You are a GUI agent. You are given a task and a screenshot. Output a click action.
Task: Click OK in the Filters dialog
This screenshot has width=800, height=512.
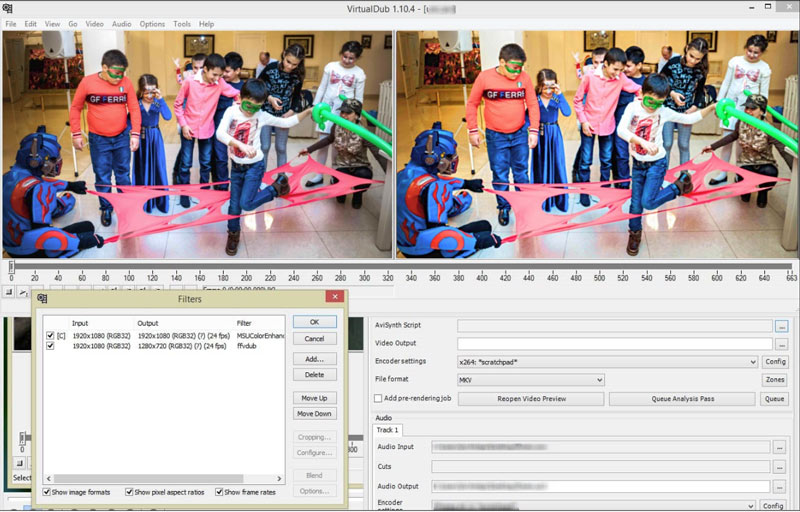click(314, 322)
